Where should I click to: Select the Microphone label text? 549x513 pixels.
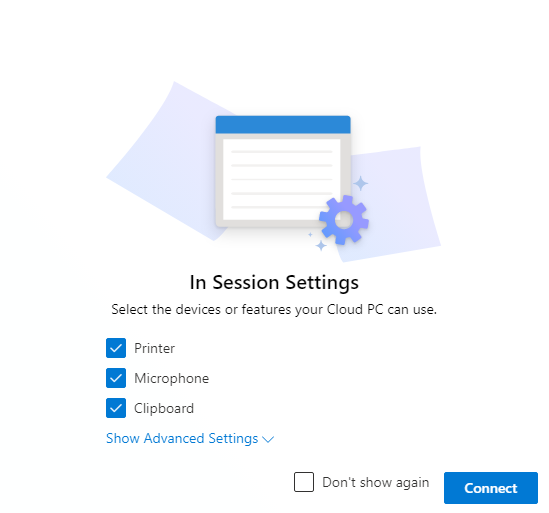pyautogui.click(x=172, y=378)
